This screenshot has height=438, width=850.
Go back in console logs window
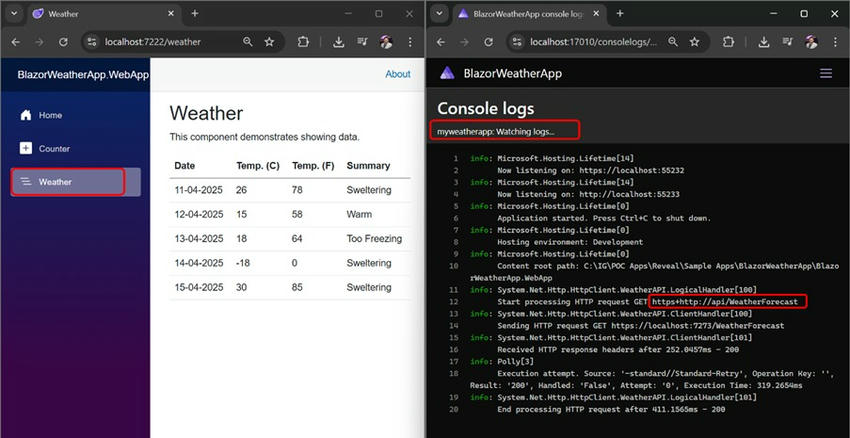coord(441,42)
